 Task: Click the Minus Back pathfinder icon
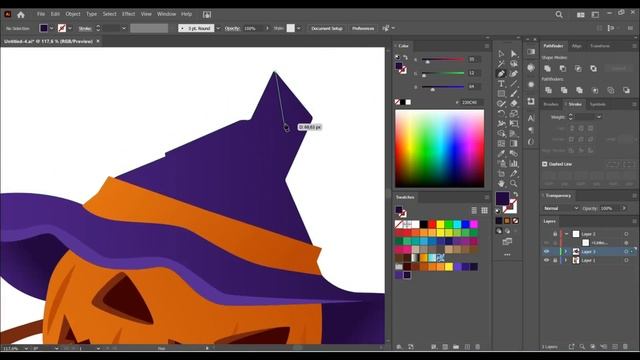tap(626, 90)
